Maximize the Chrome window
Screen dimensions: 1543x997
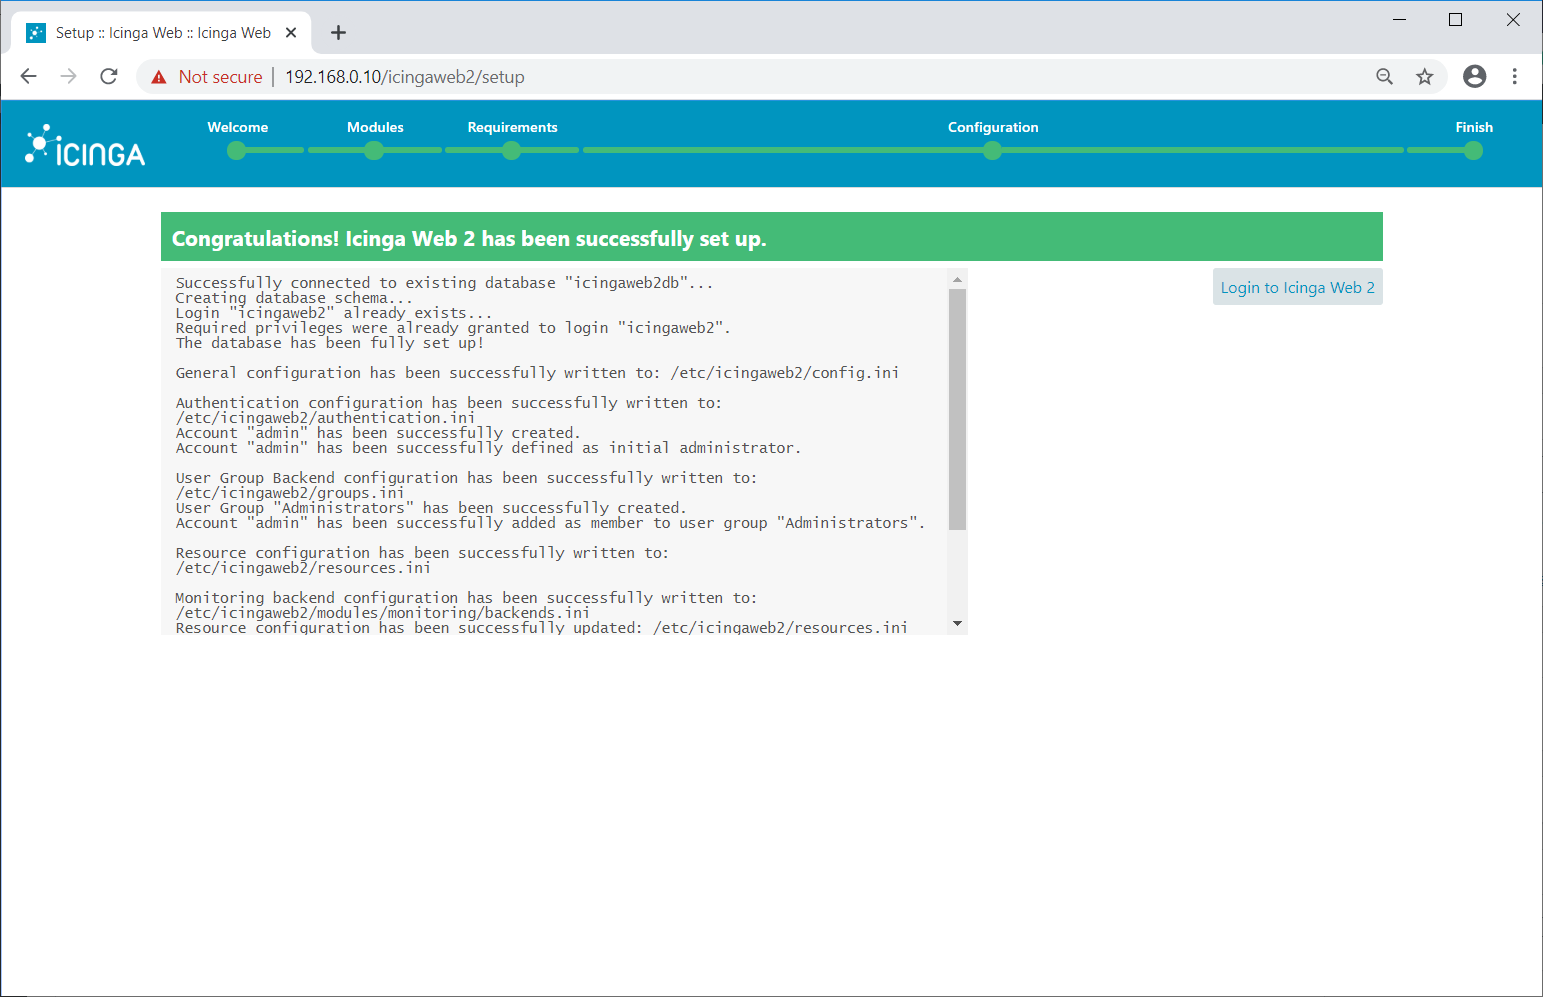coord(1456,20)
